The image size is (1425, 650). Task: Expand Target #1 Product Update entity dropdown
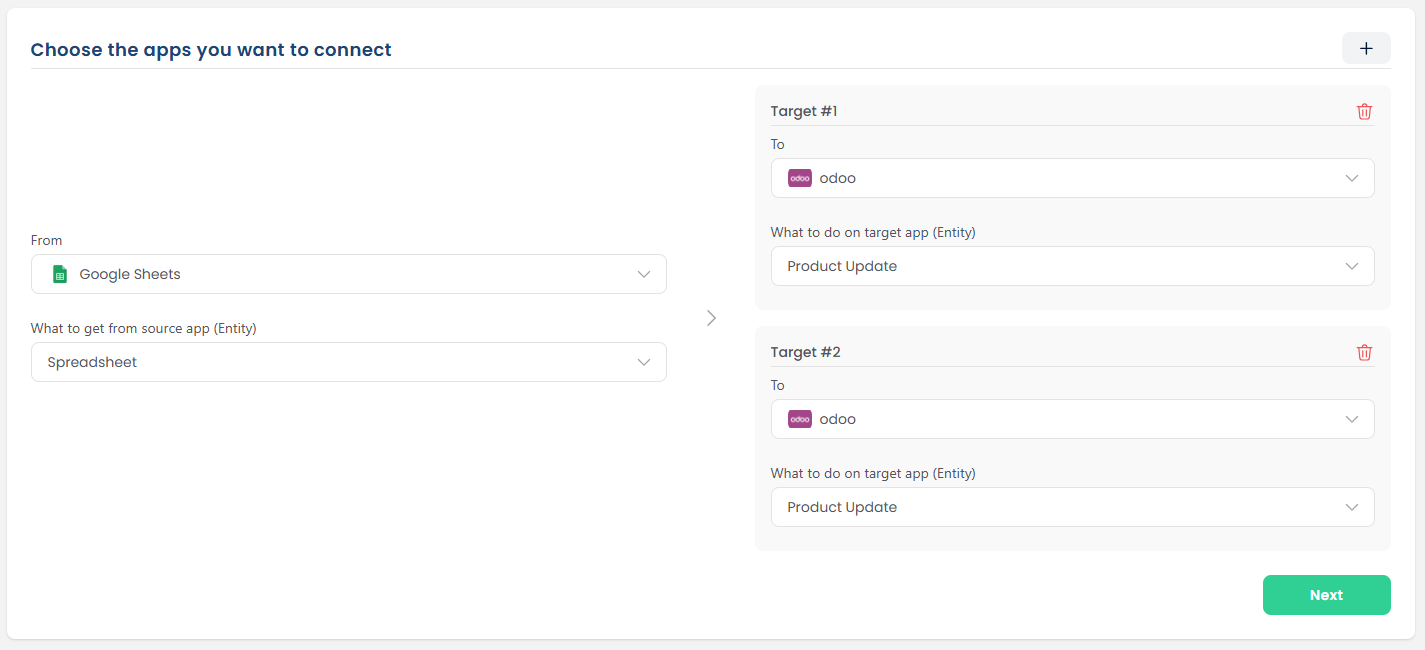[1072, 266]
